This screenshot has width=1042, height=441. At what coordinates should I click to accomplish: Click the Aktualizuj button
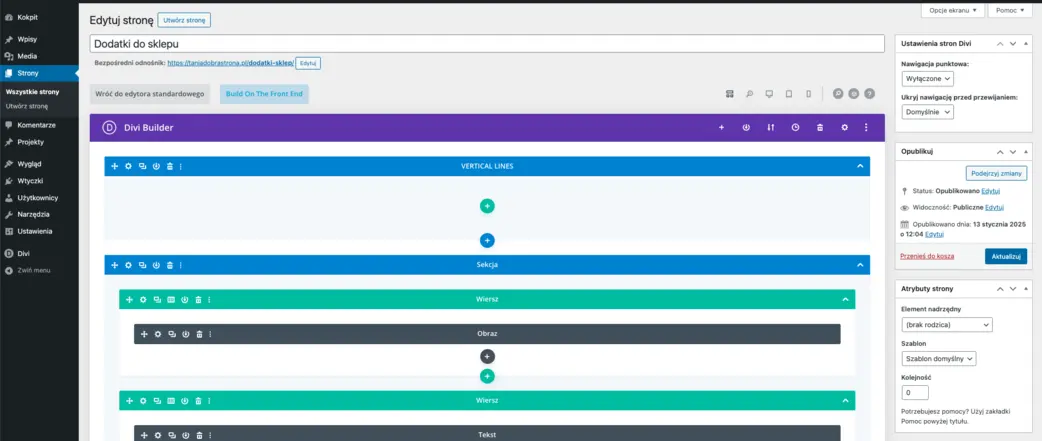tap(1005, 257)
